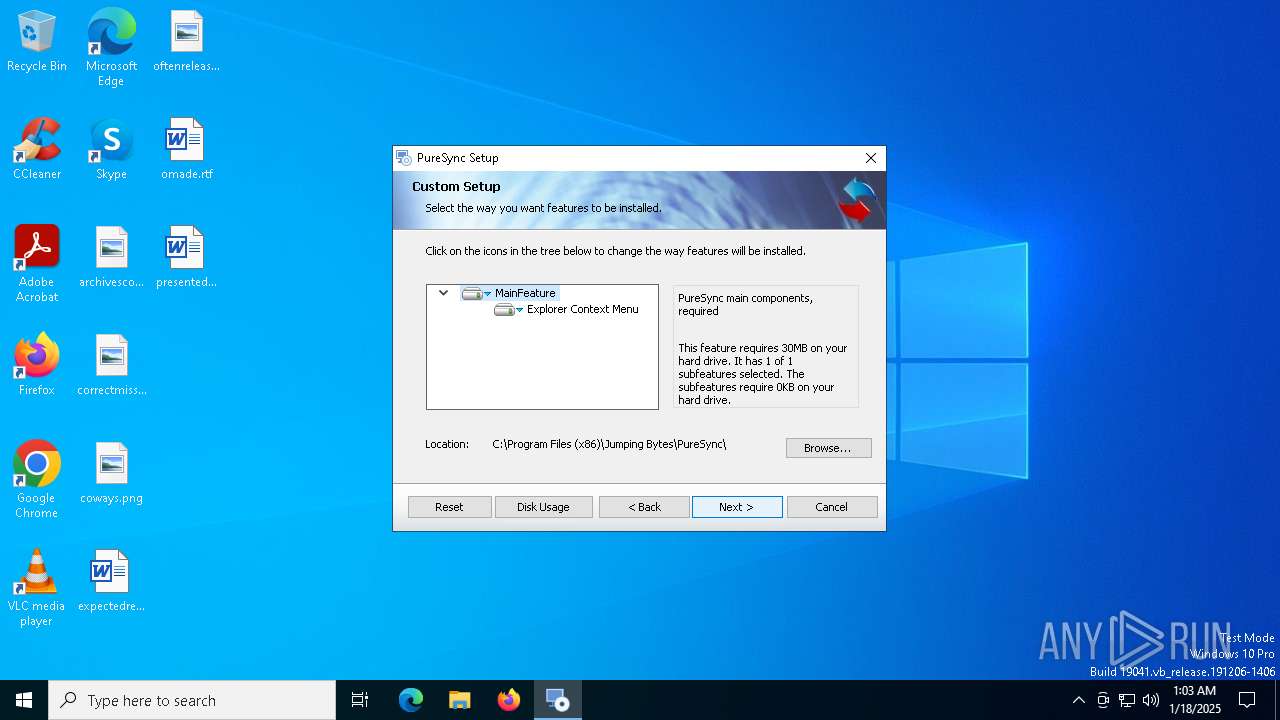
Task: Click the installer taskbar icon
Action: tap(557, 700)
